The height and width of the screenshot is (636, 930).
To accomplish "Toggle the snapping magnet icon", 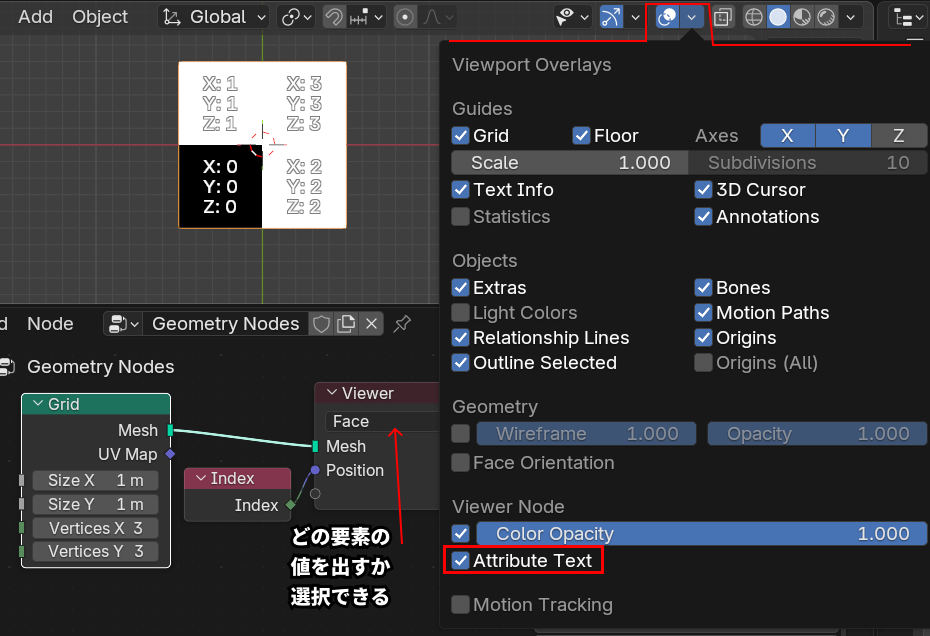I will pyautogui.click(x=336, y=17).
